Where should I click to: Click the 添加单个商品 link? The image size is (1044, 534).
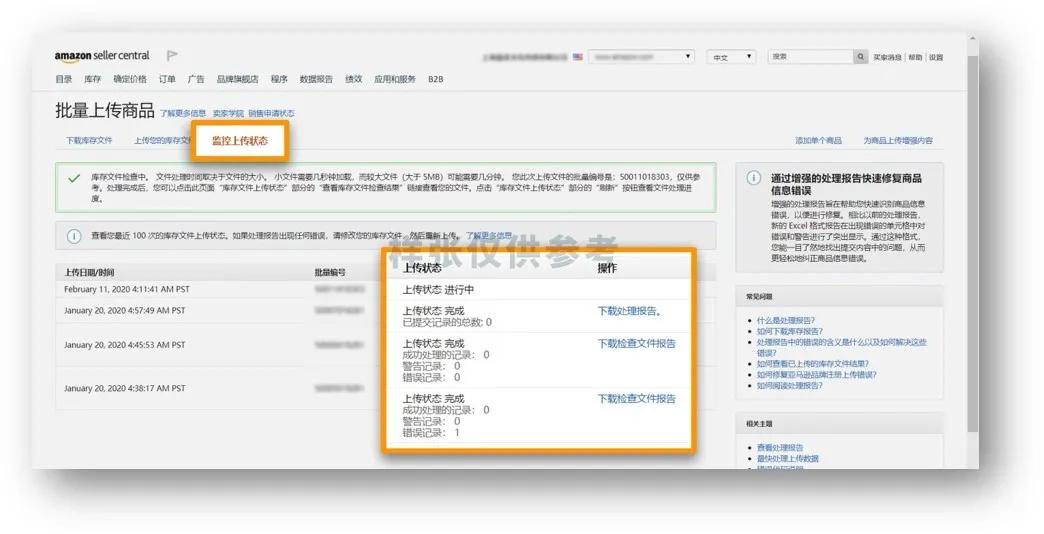pyautogui.click(x=818, y=140)
